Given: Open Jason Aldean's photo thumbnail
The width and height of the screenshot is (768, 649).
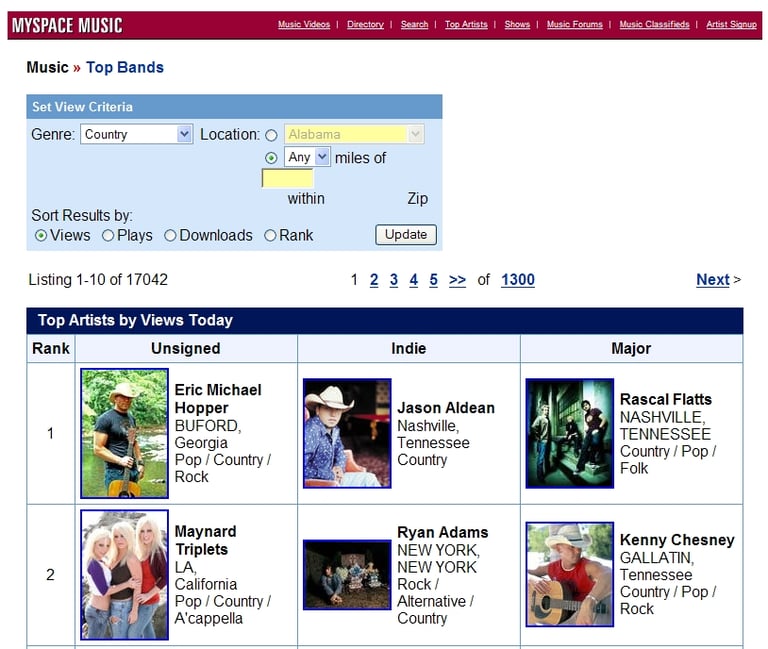Looking at the screenshot, I should pyautogui.click(x=347, y=433).
